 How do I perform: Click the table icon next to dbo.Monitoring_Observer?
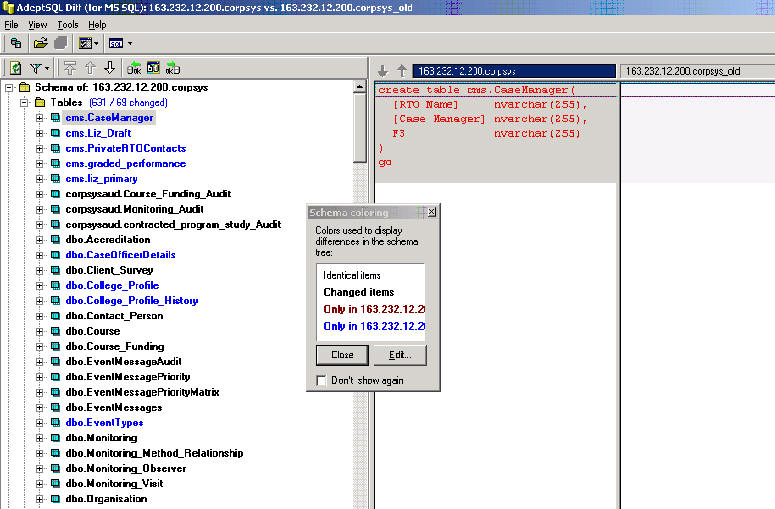[56, 468]
